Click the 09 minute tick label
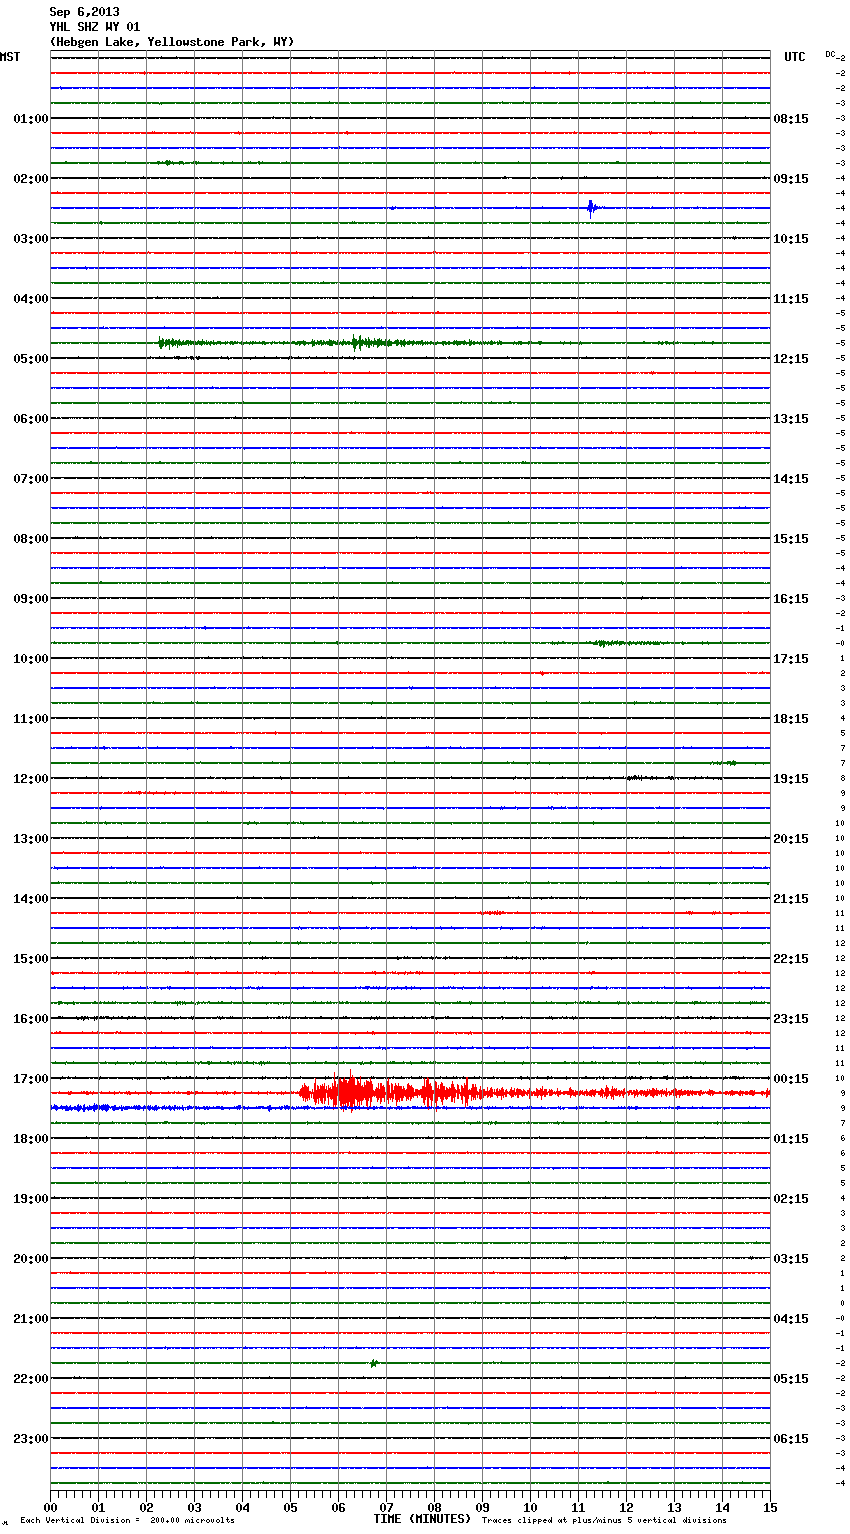 [482, 1507]
